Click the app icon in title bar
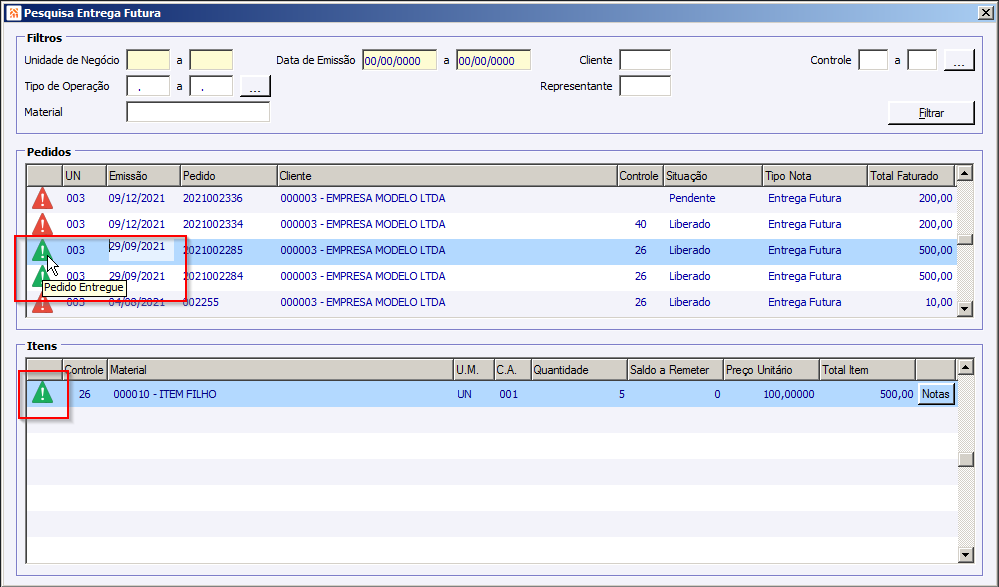This screenshot has width=999, height=587. (13, 13)
